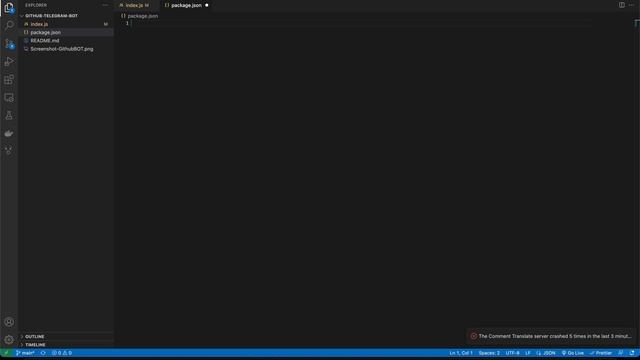The height and width of the screenshot is (360, 640).
Task: Click the unsaved dot on package.json tab
Action: click(x=207, y=5)
